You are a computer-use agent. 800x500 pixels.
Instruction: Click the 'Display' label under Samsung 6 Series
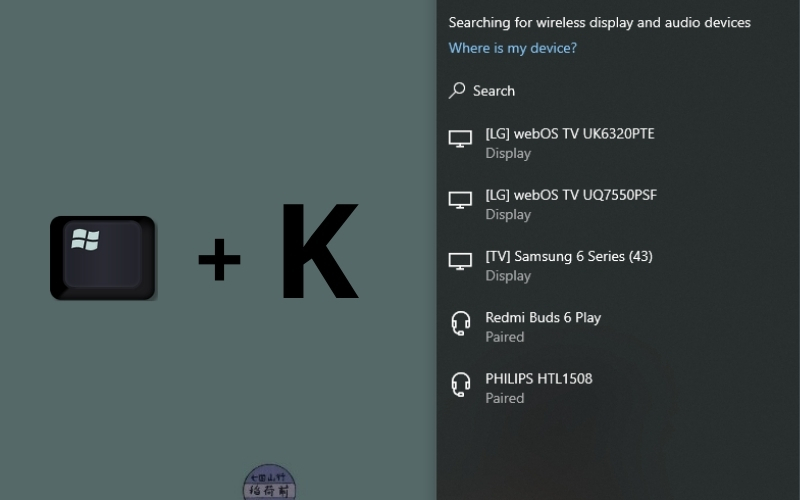pos(508,276)
